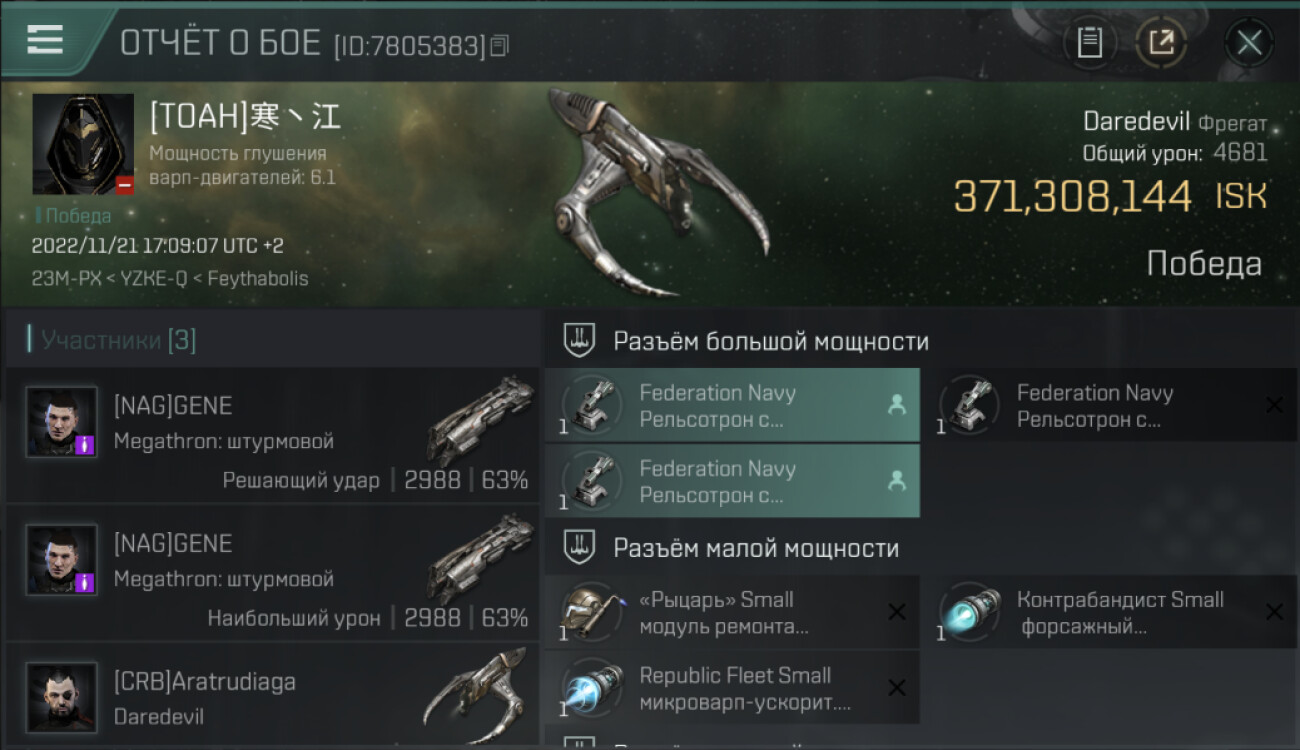The height and width of the screenshot is (750, 1300).
Task: Click the Feythabolis region link
Action: tap(258, 279)
